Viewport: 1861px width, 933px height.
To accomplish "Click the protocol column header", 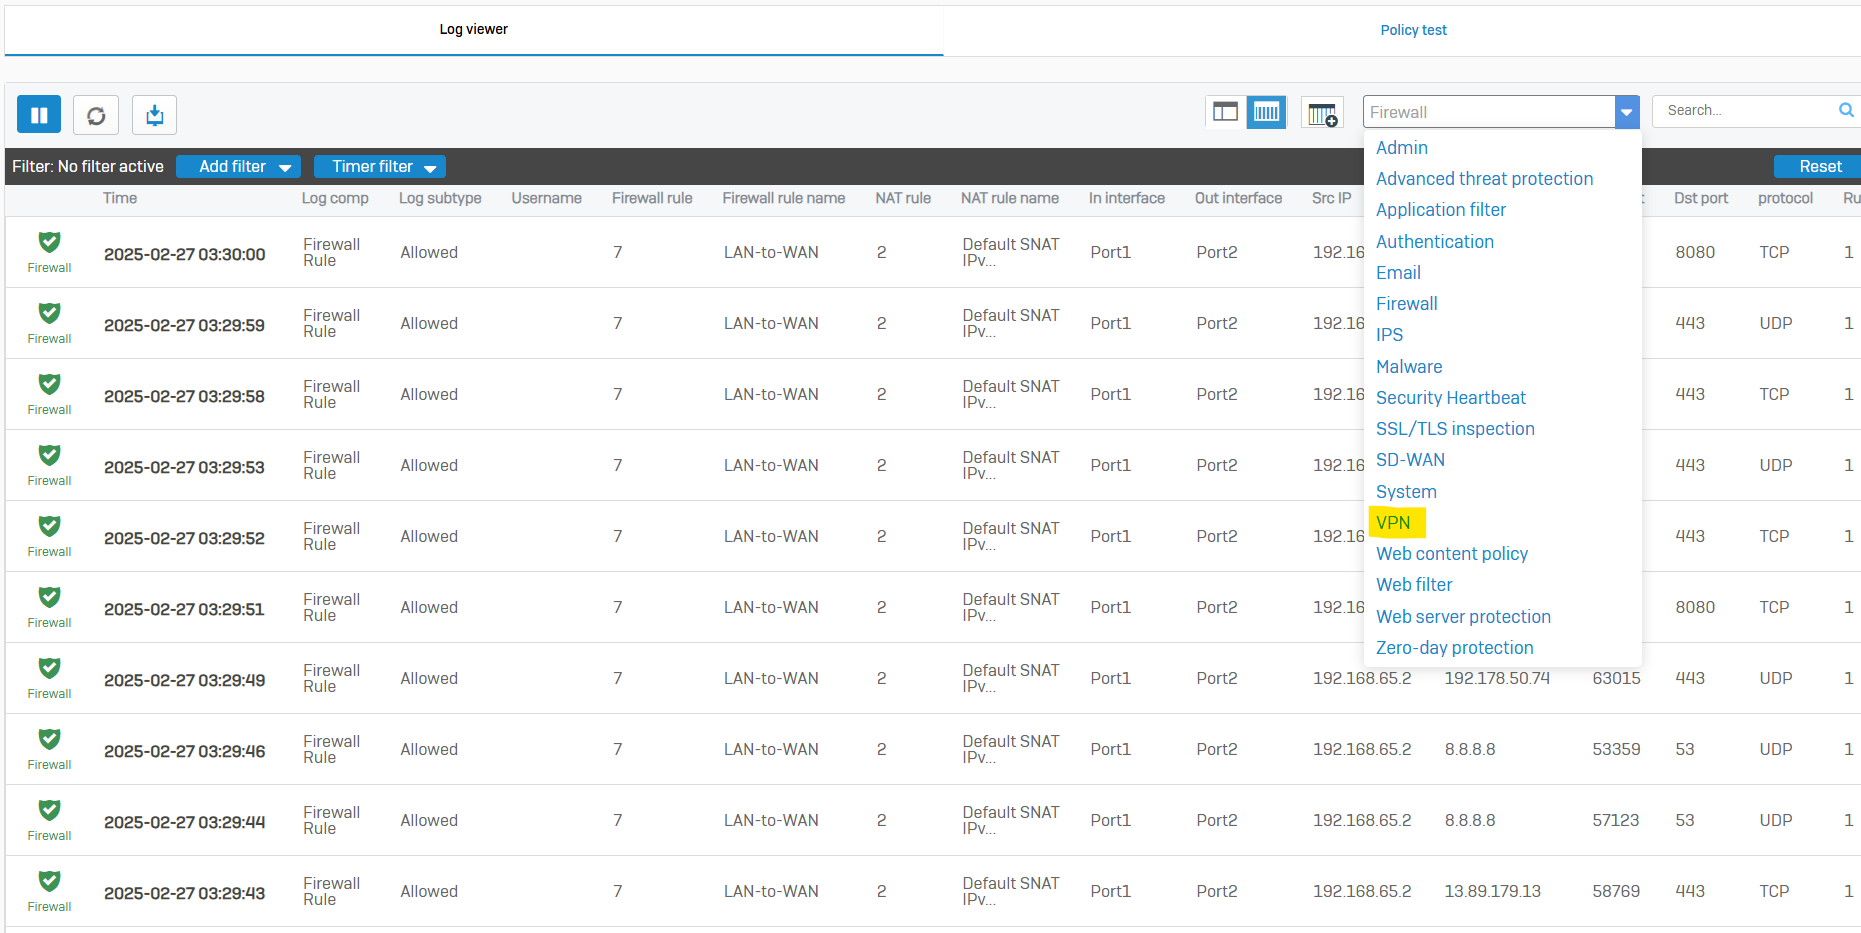I will [x=1785, y=198].
